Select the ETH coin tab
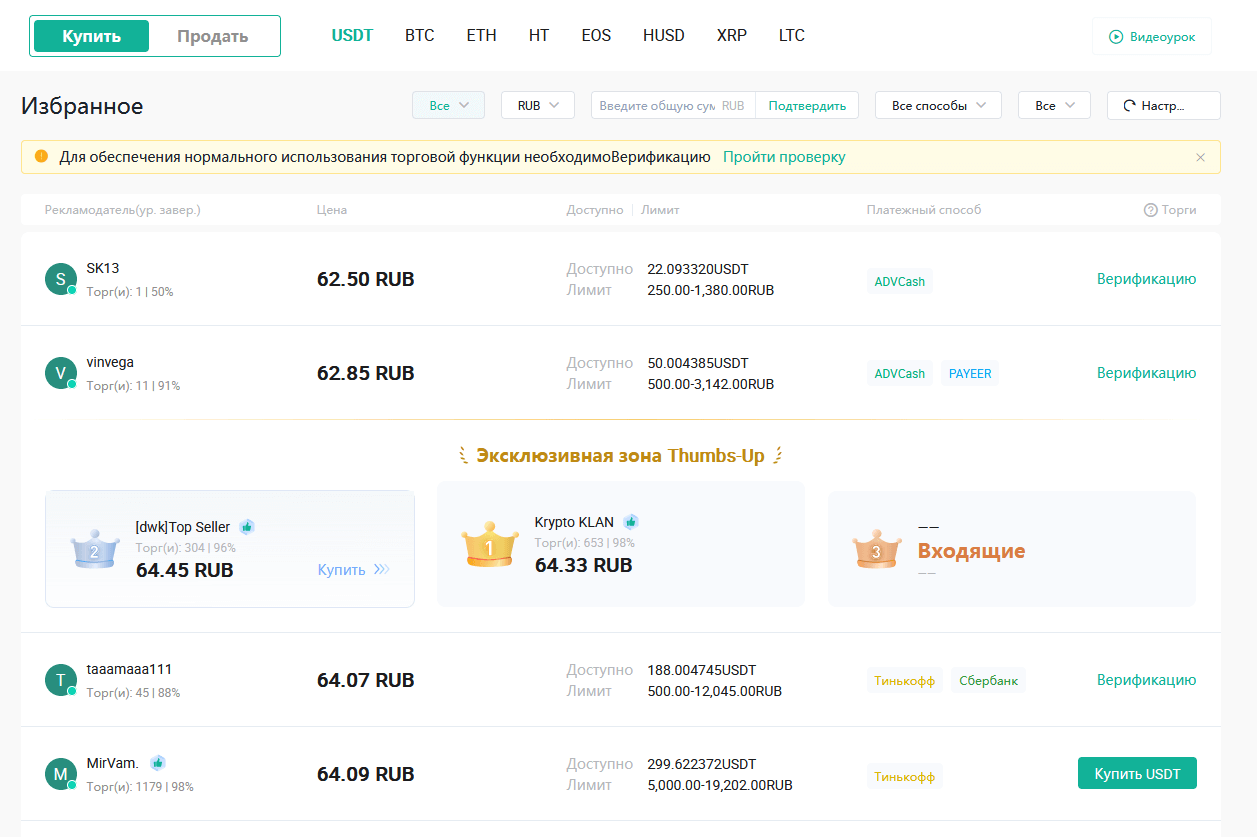 [481, 35]
